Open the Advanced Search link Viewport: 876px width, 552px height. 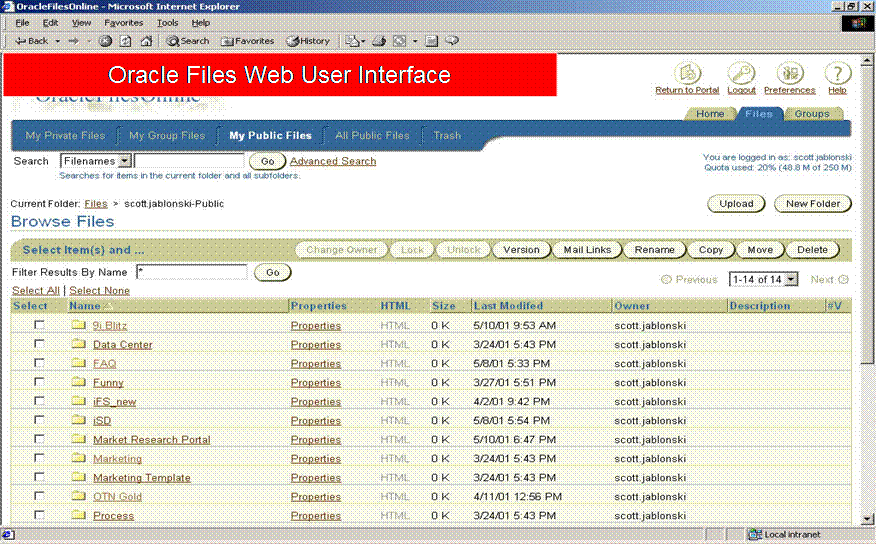(x=333, y=161)
